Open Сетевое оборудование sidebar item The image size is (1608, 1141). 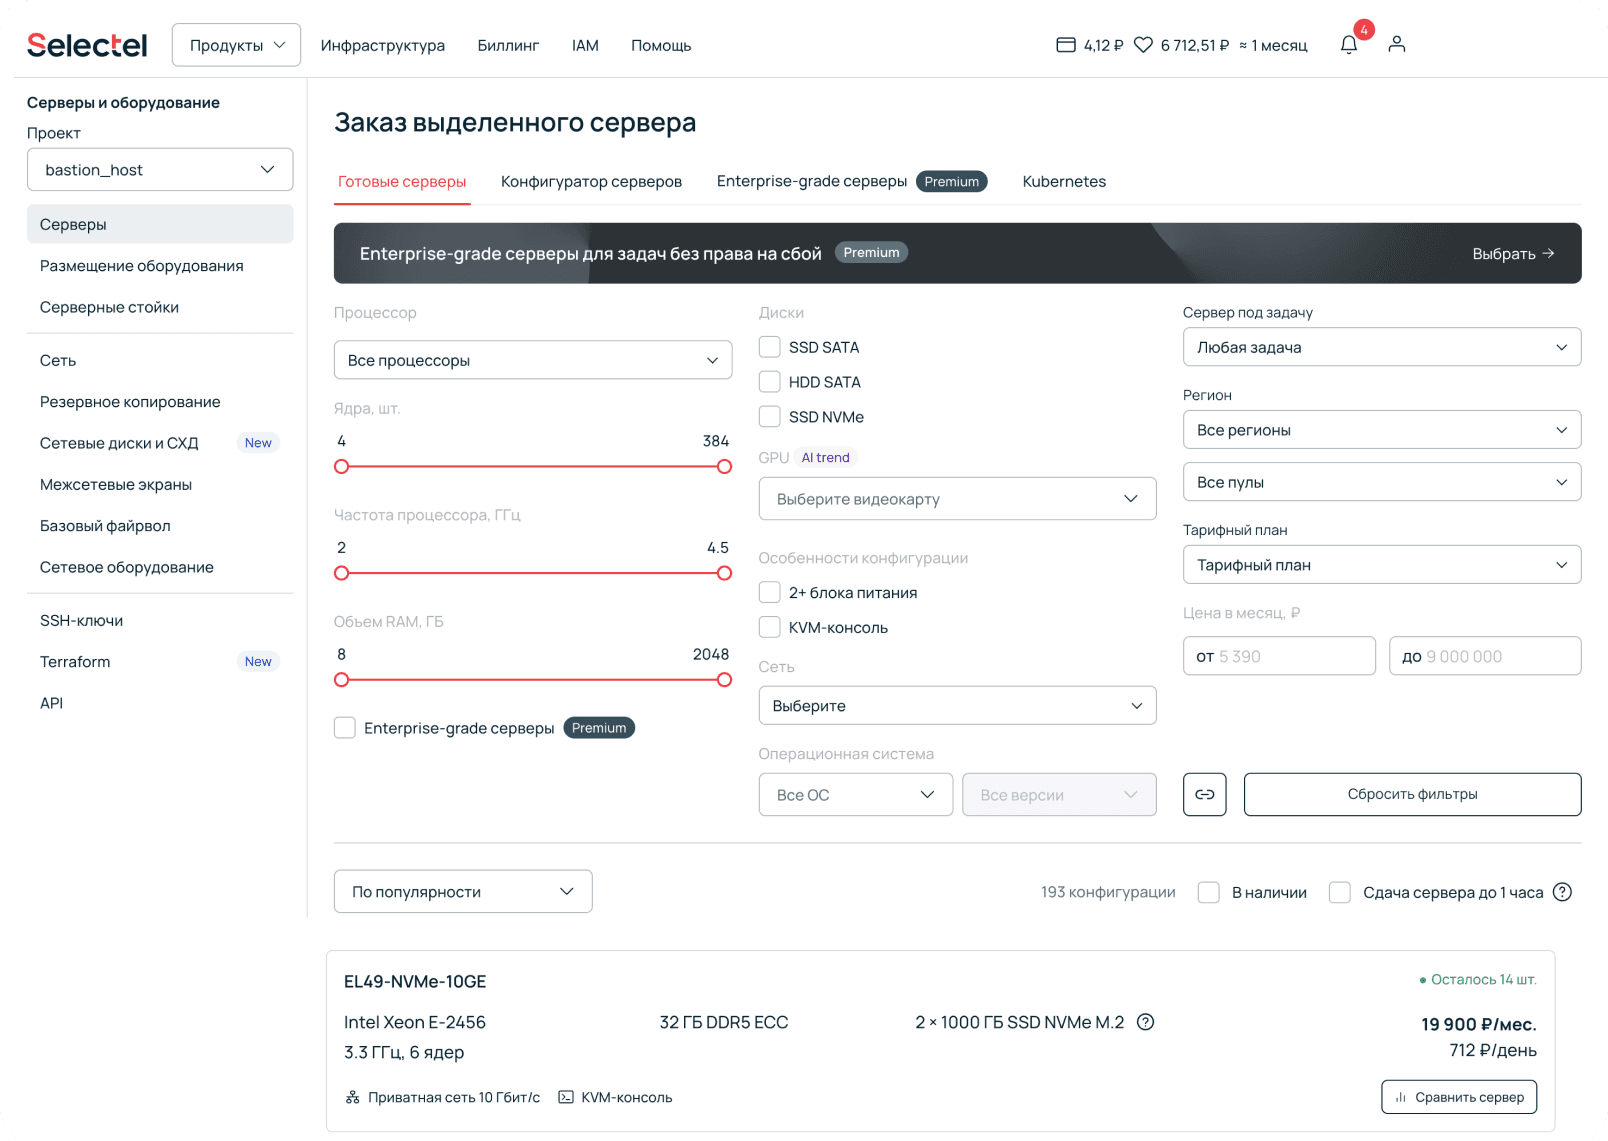(x=160, y=568)
